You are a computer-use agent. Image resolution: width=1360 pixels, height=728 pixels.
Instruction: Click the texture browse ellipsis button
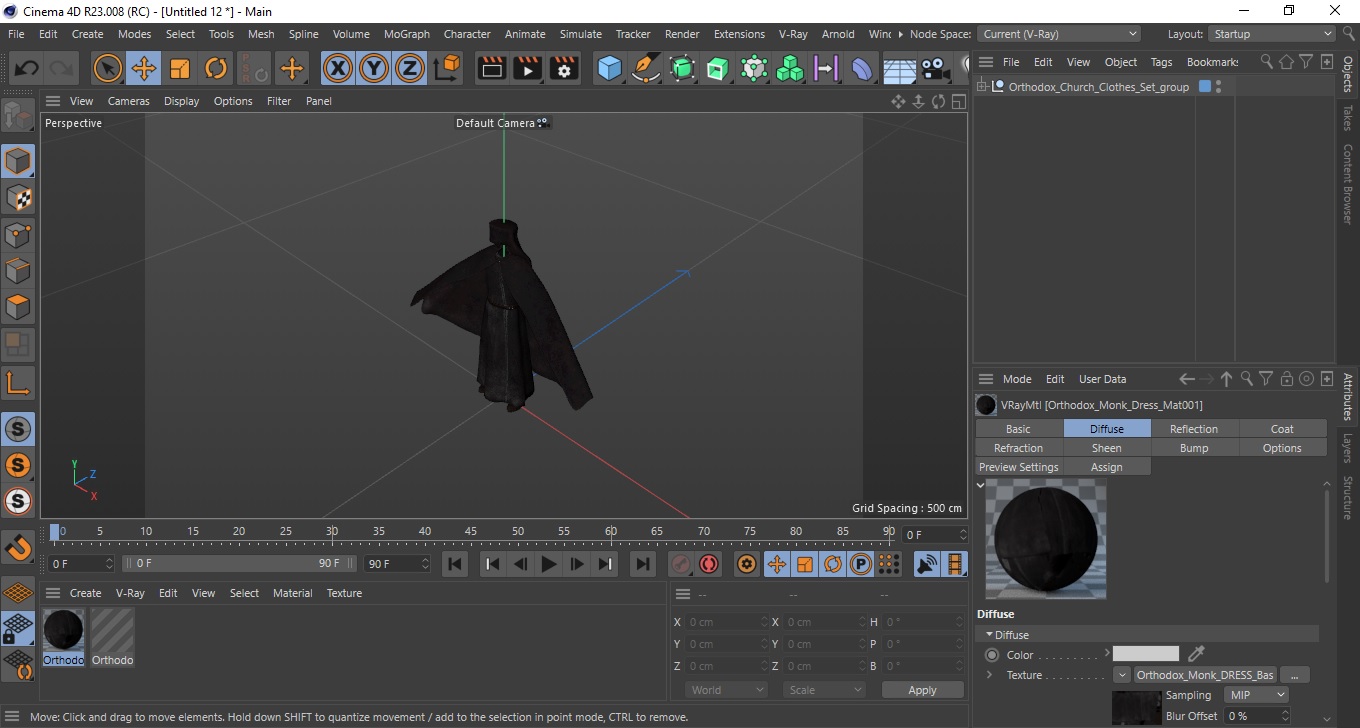[x=1294, y=675]
